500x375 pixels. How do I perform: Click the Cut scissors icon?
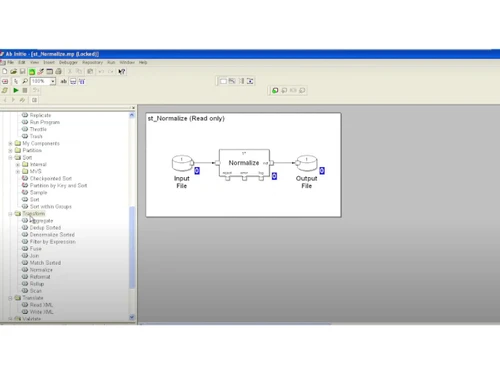click(70, 71)
